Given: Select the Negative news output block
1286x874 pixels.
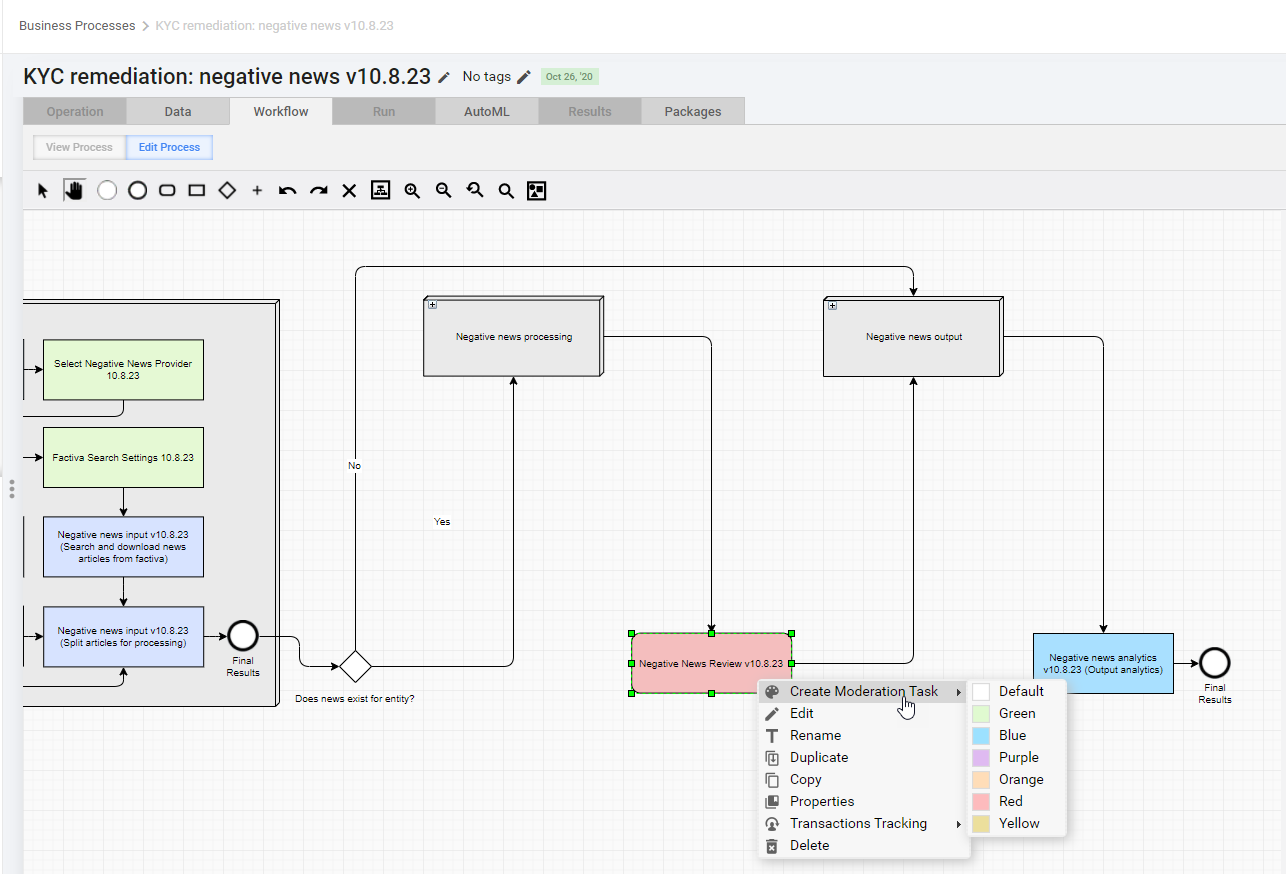Looking at the screenshot, I should (913, 337).
